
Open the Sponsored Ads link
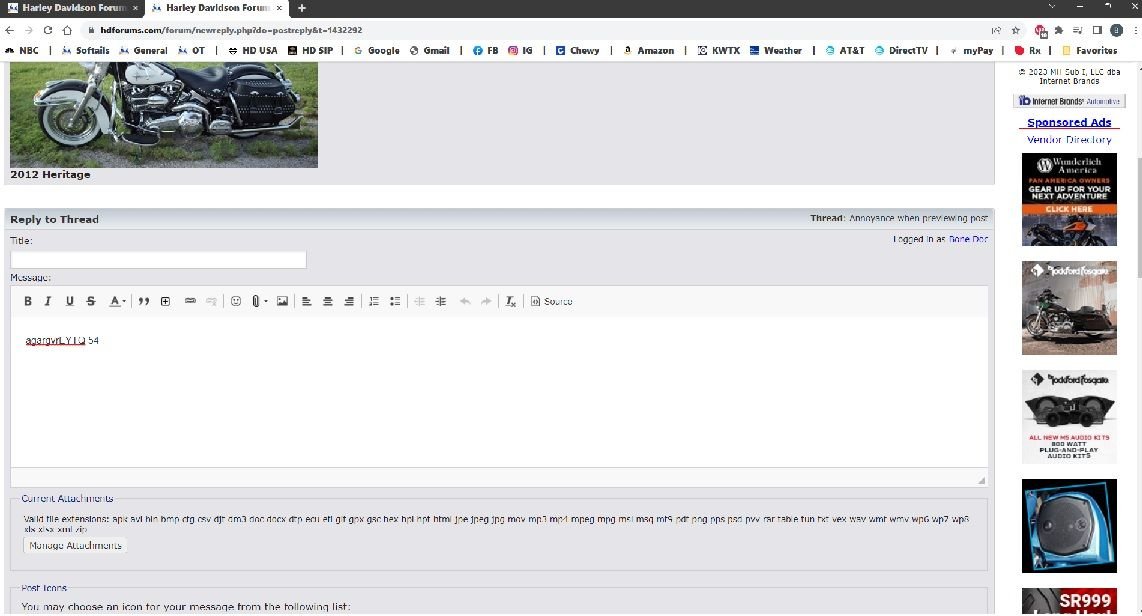pyautogui.click(x=1069, y=123)
